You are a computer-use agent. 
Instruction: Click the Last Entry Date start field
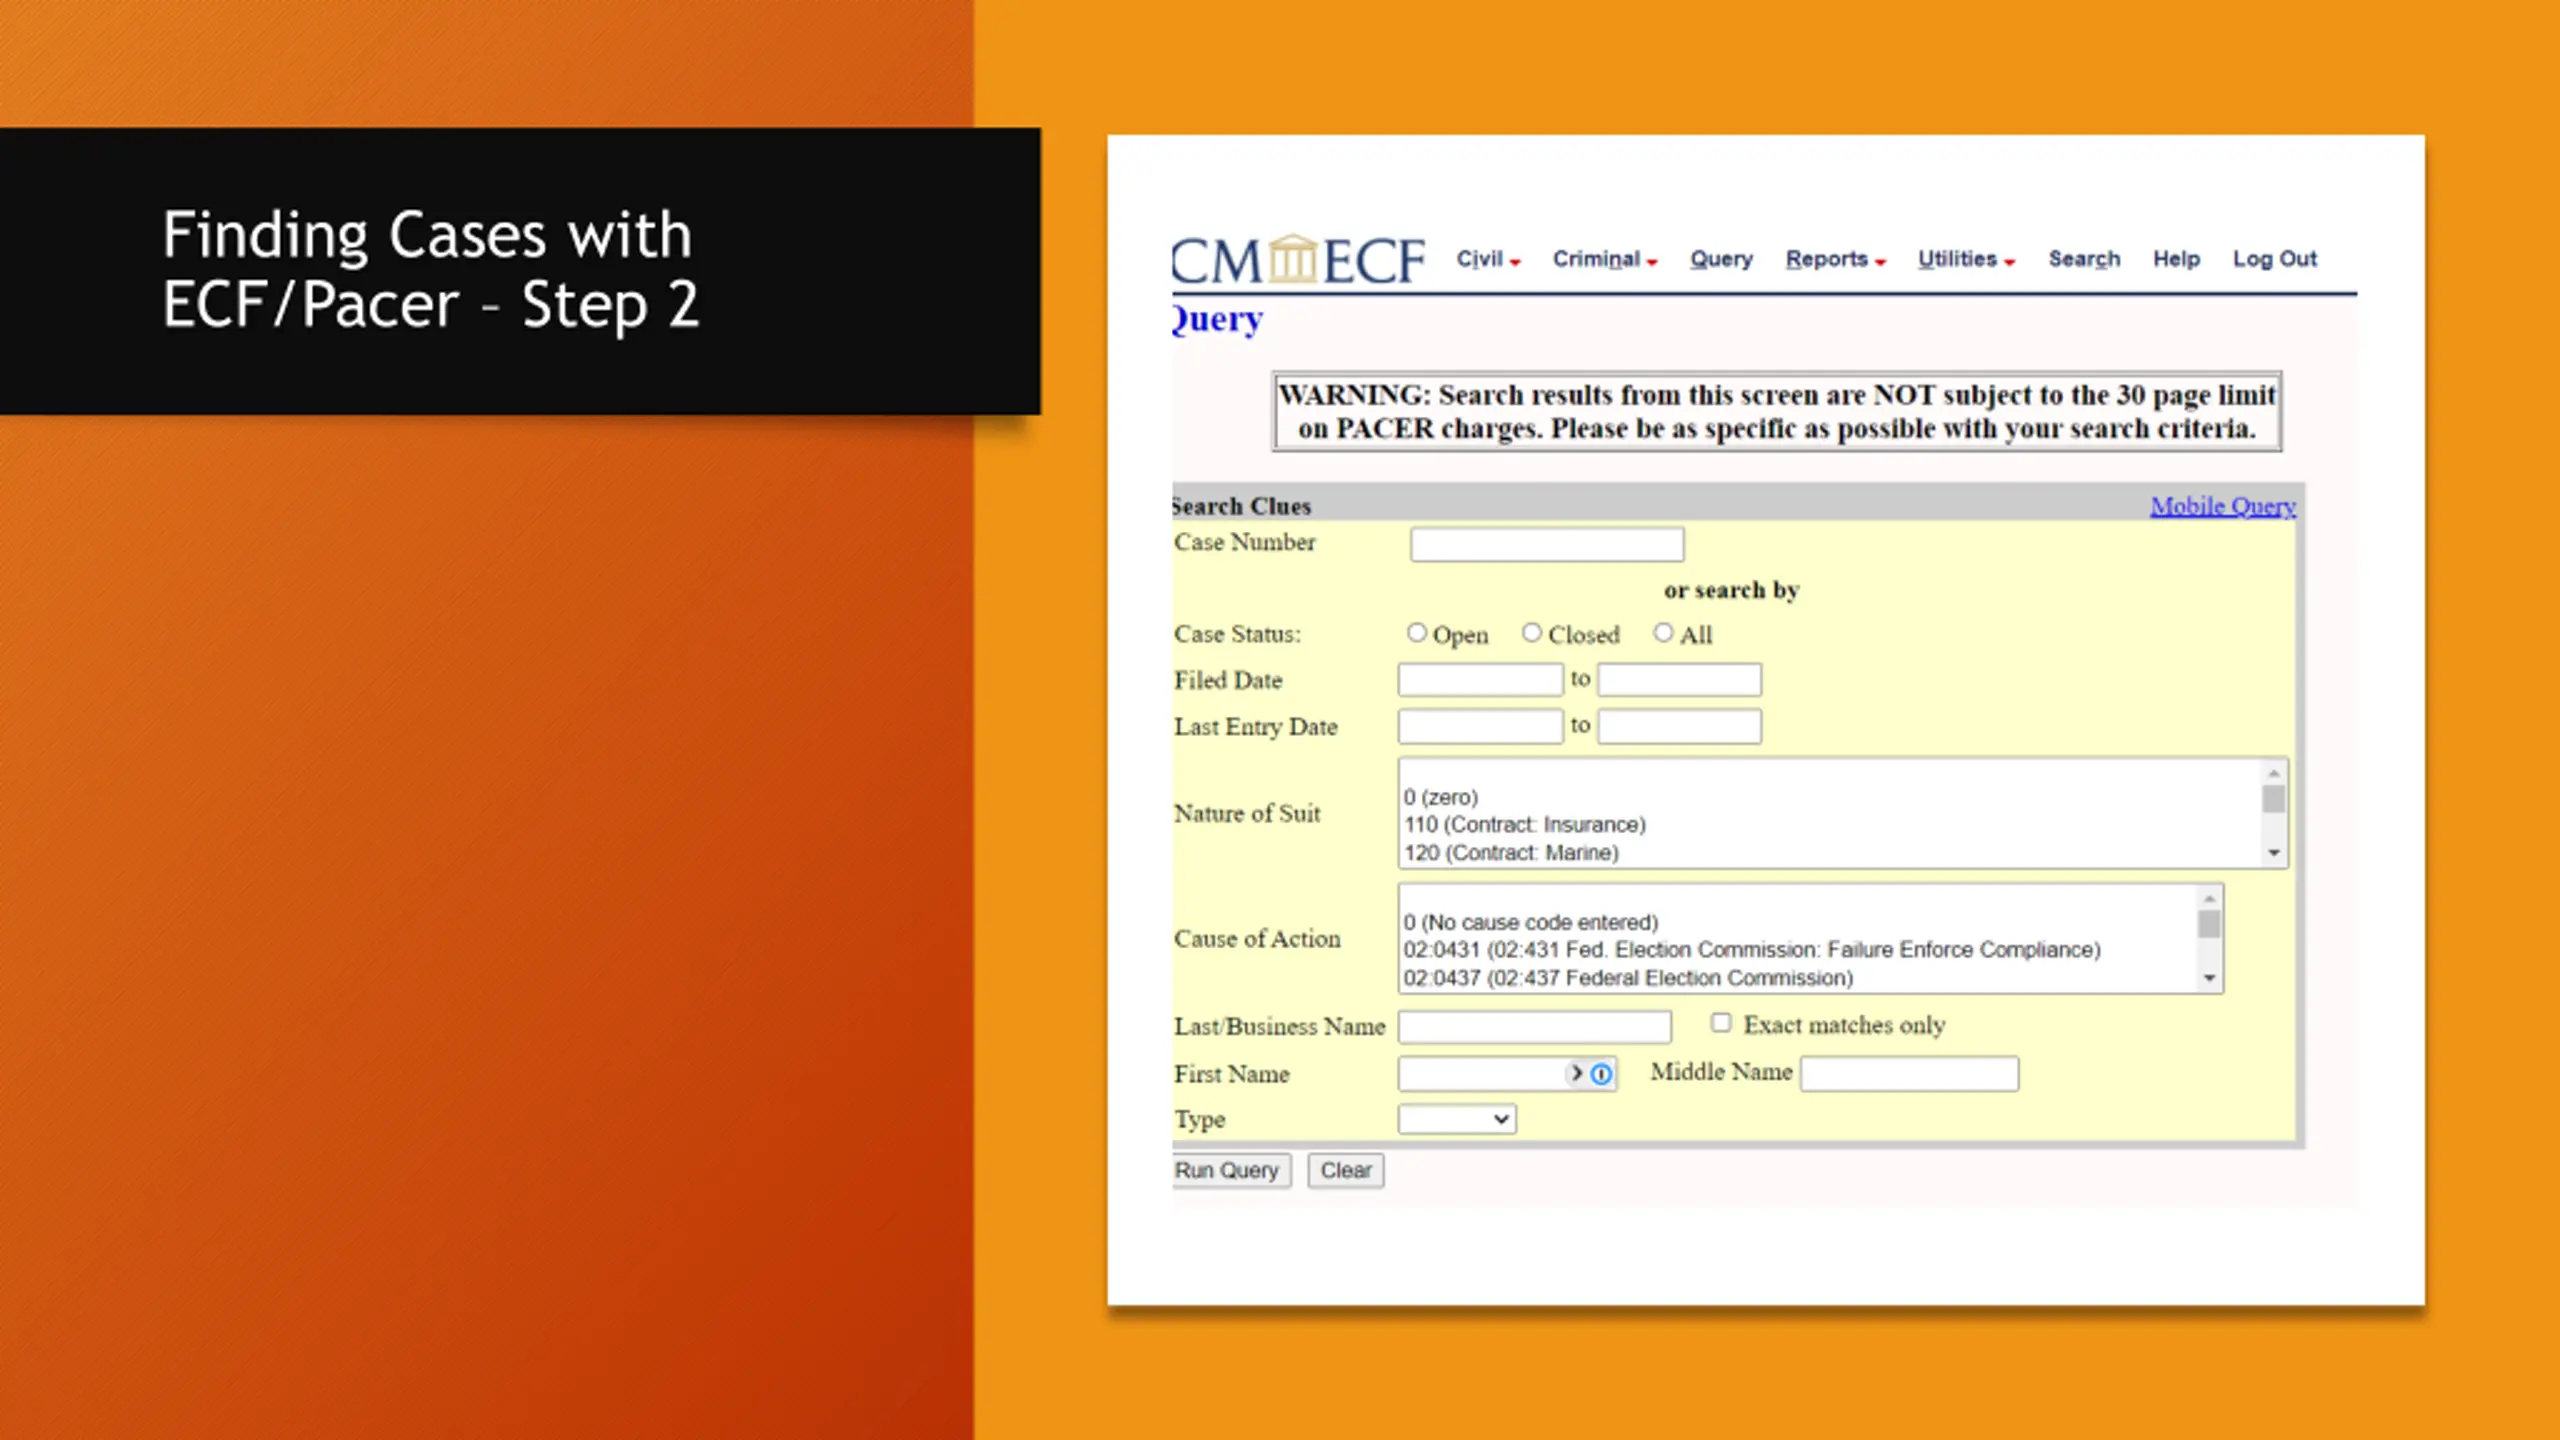point(1480,727)
